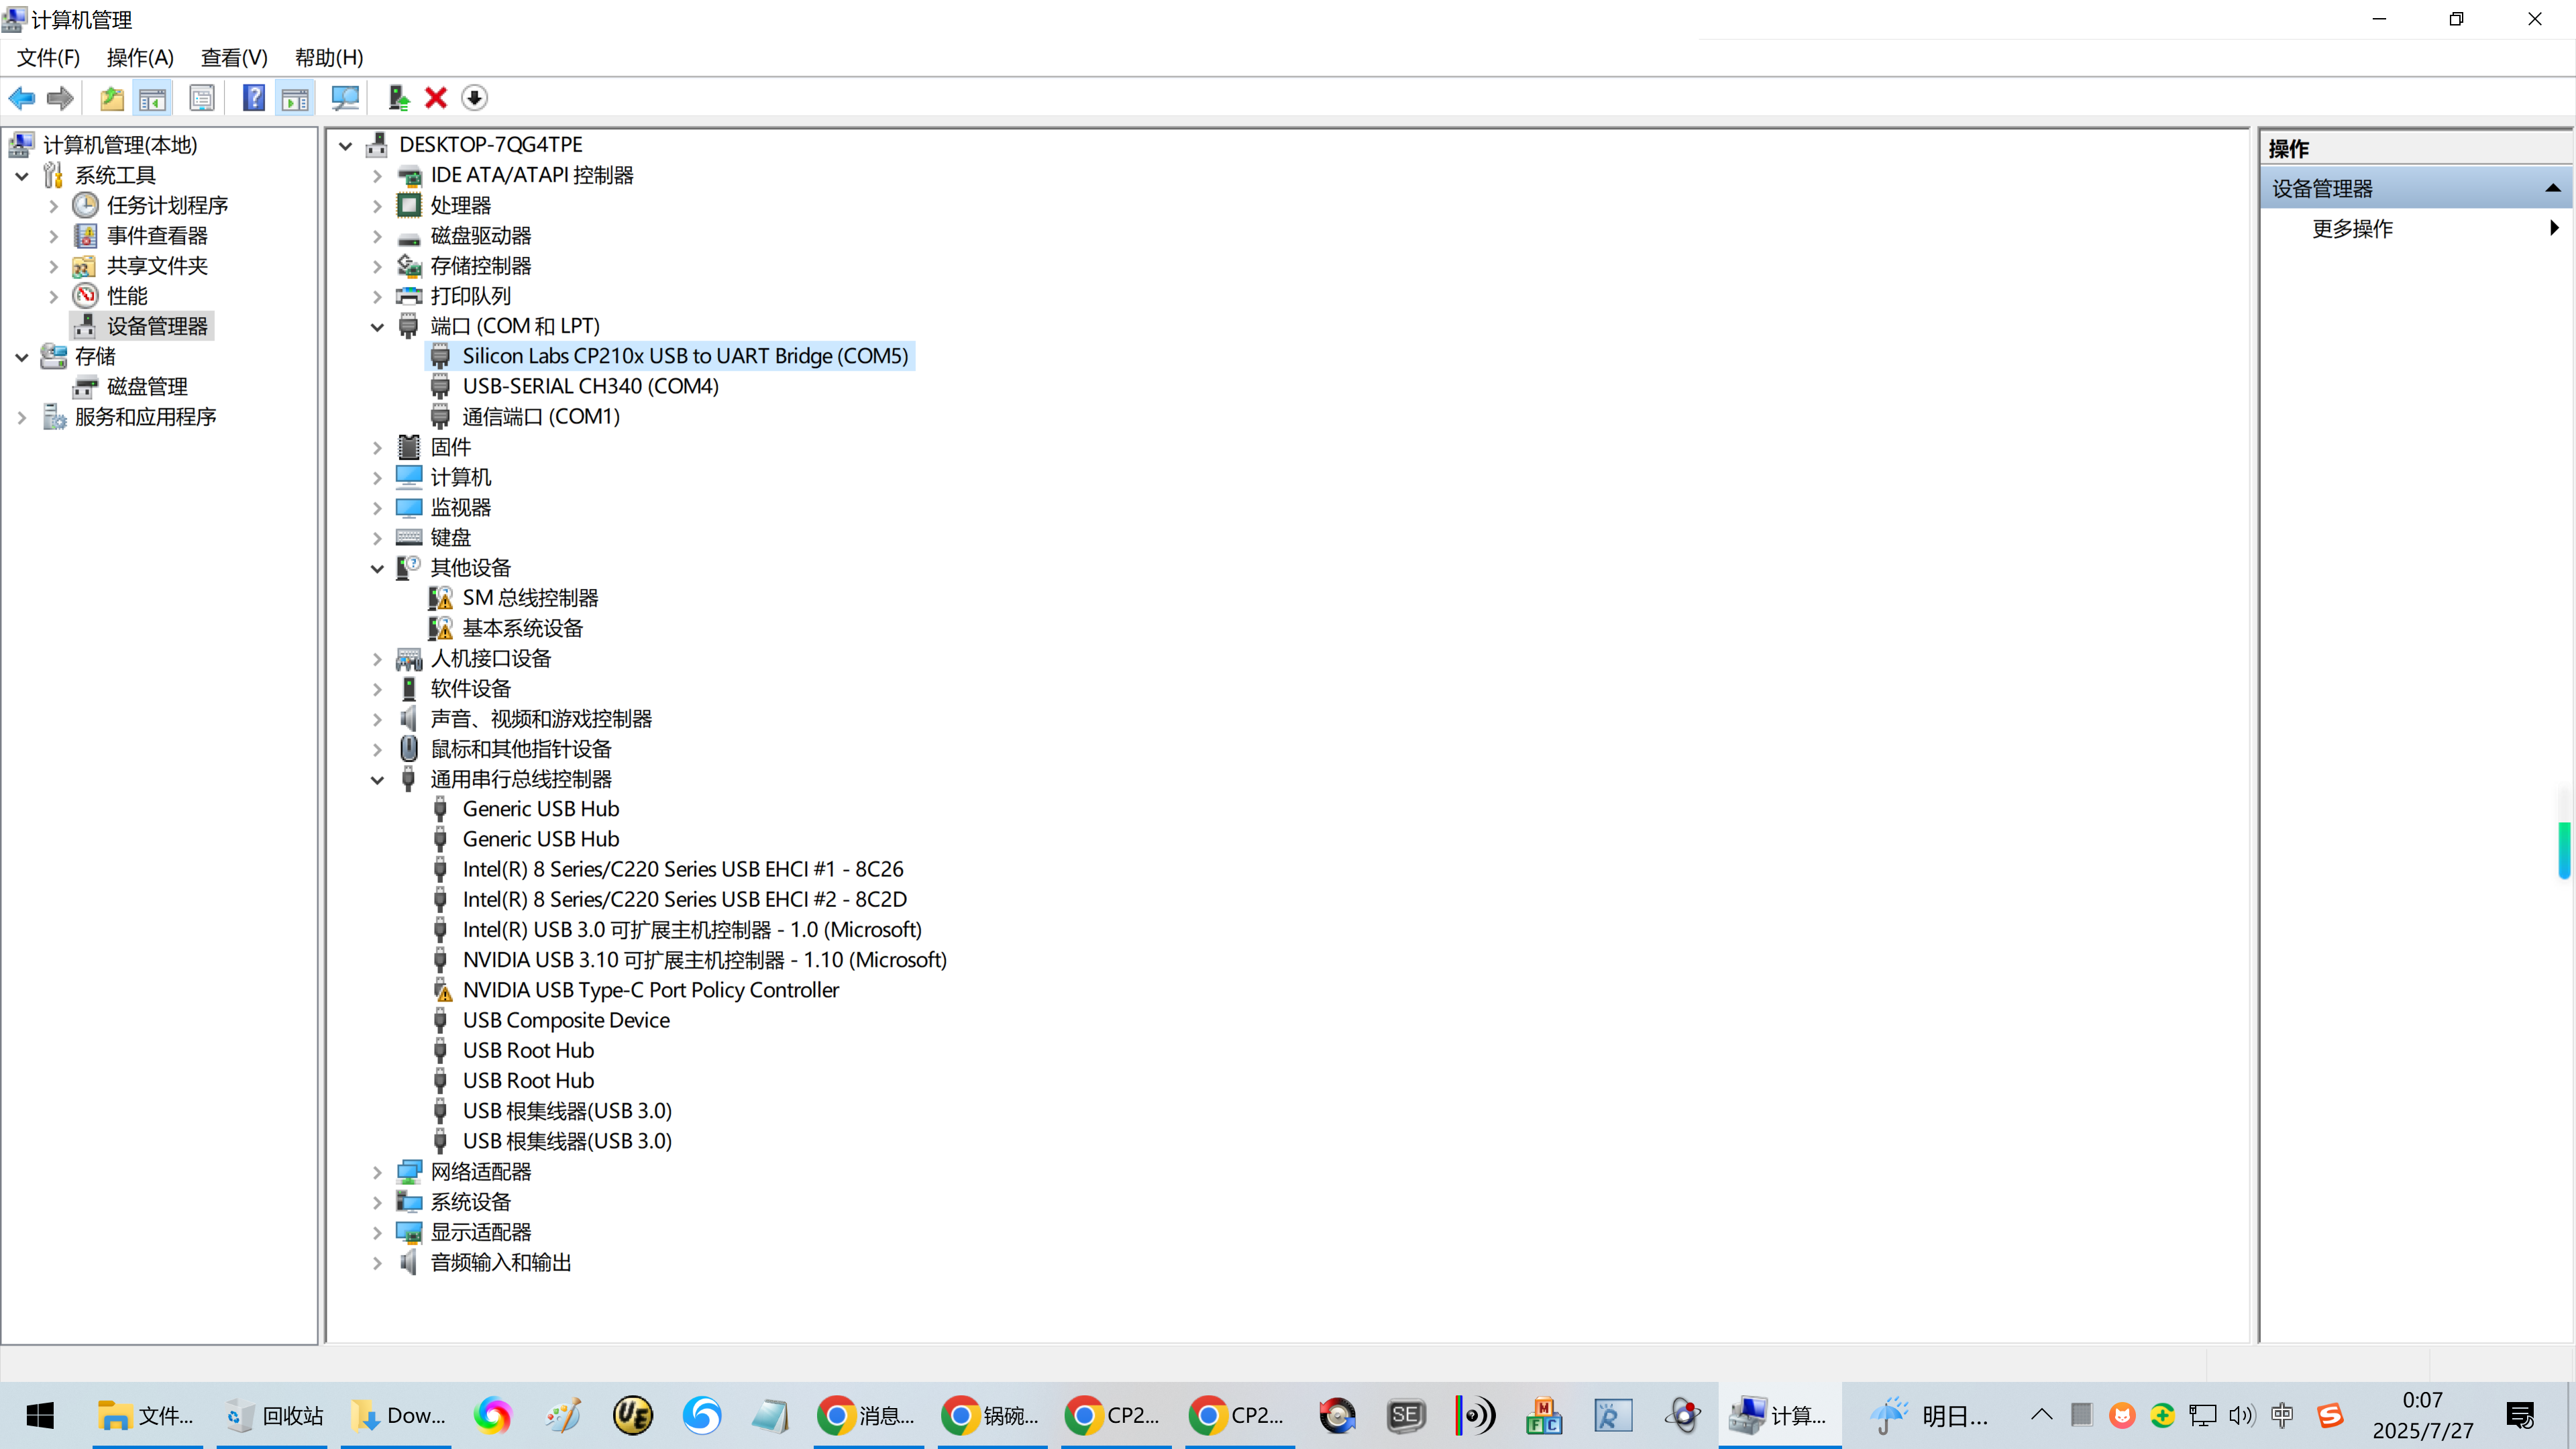Screen dimensions: 2576x1449
Task: Click the Update device driver toolbar icon
Action: (x=398, y=98)
